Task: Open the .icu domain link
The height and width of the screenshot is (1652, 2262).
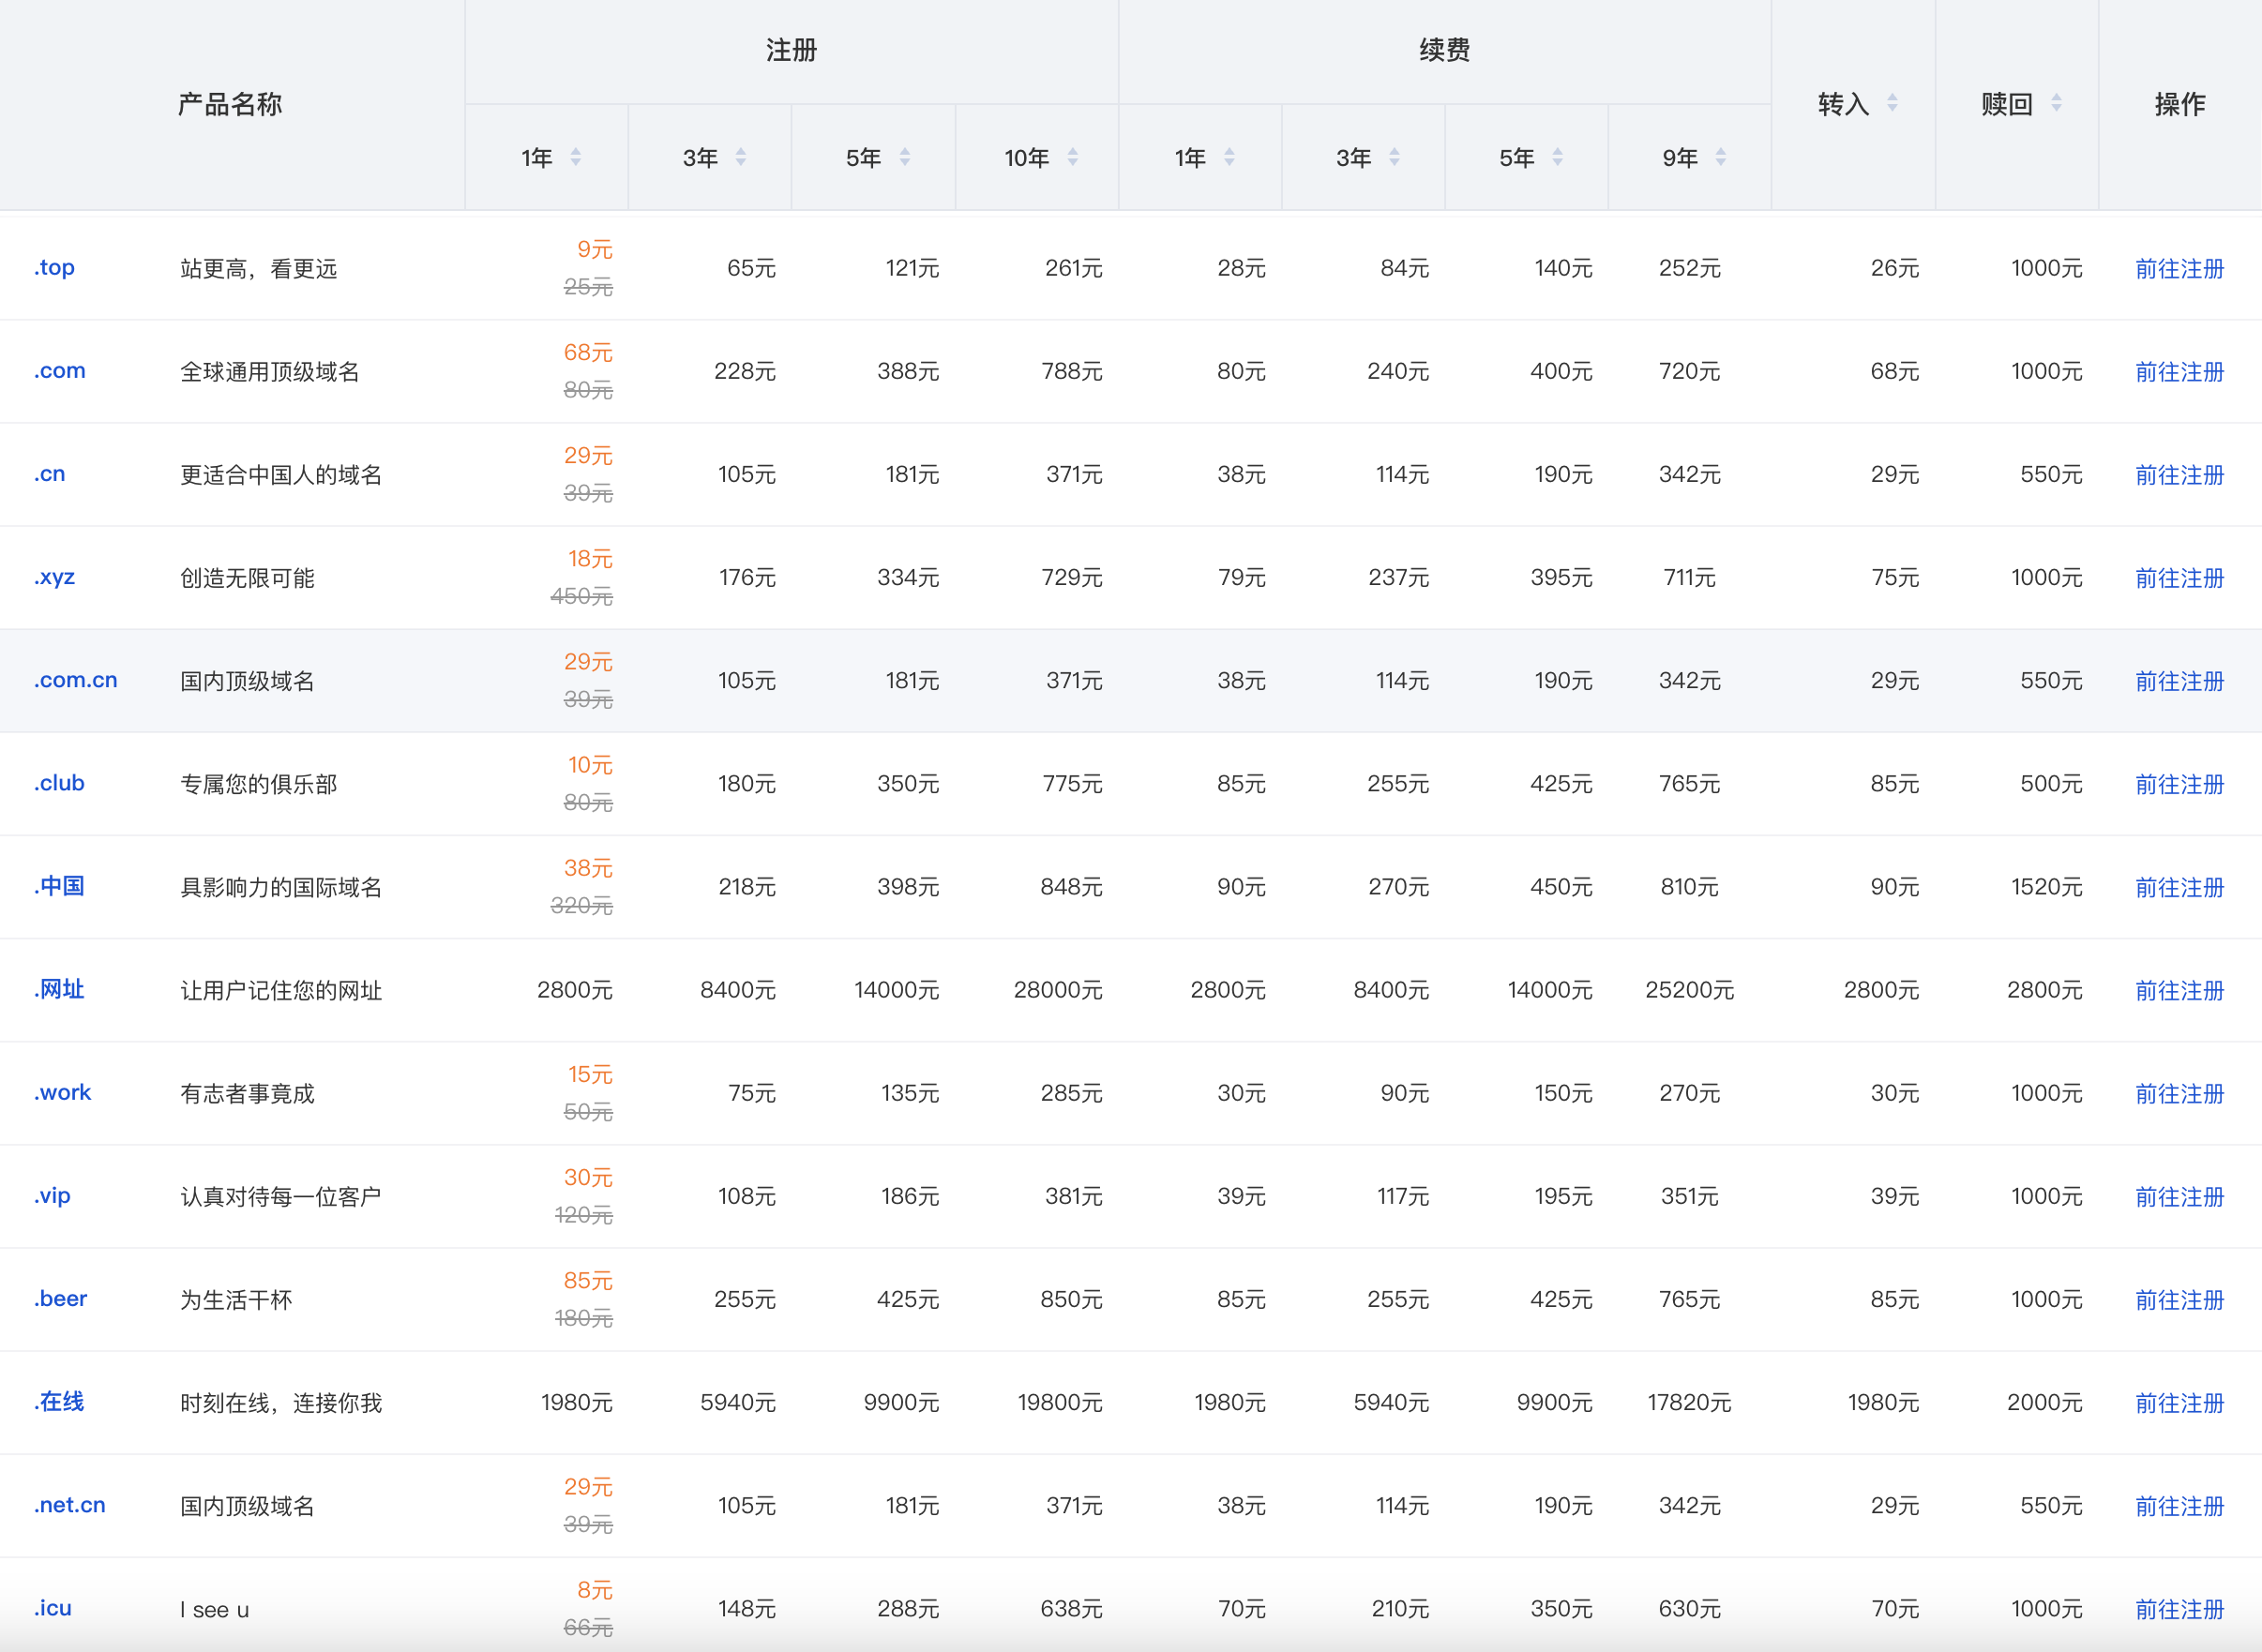Action: coord(53,1607)
